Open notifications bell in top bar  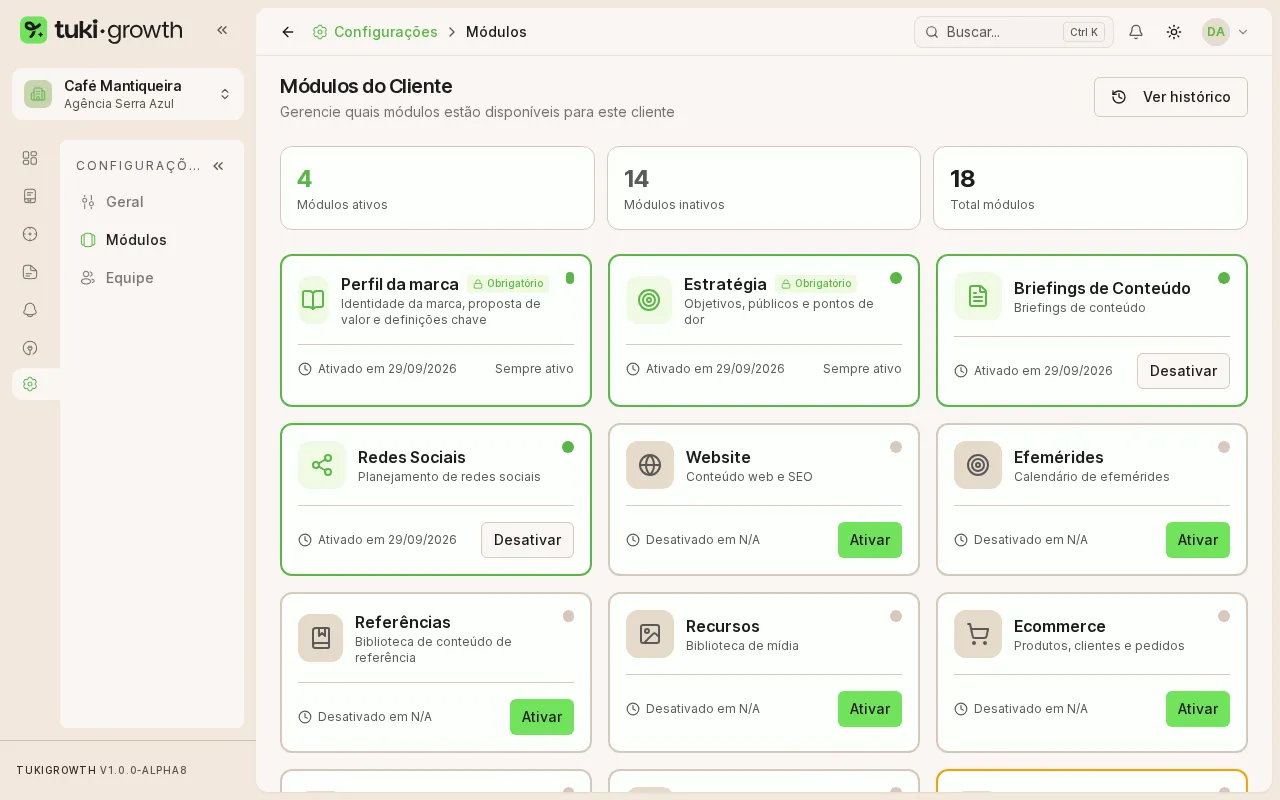pos(1136,32)
